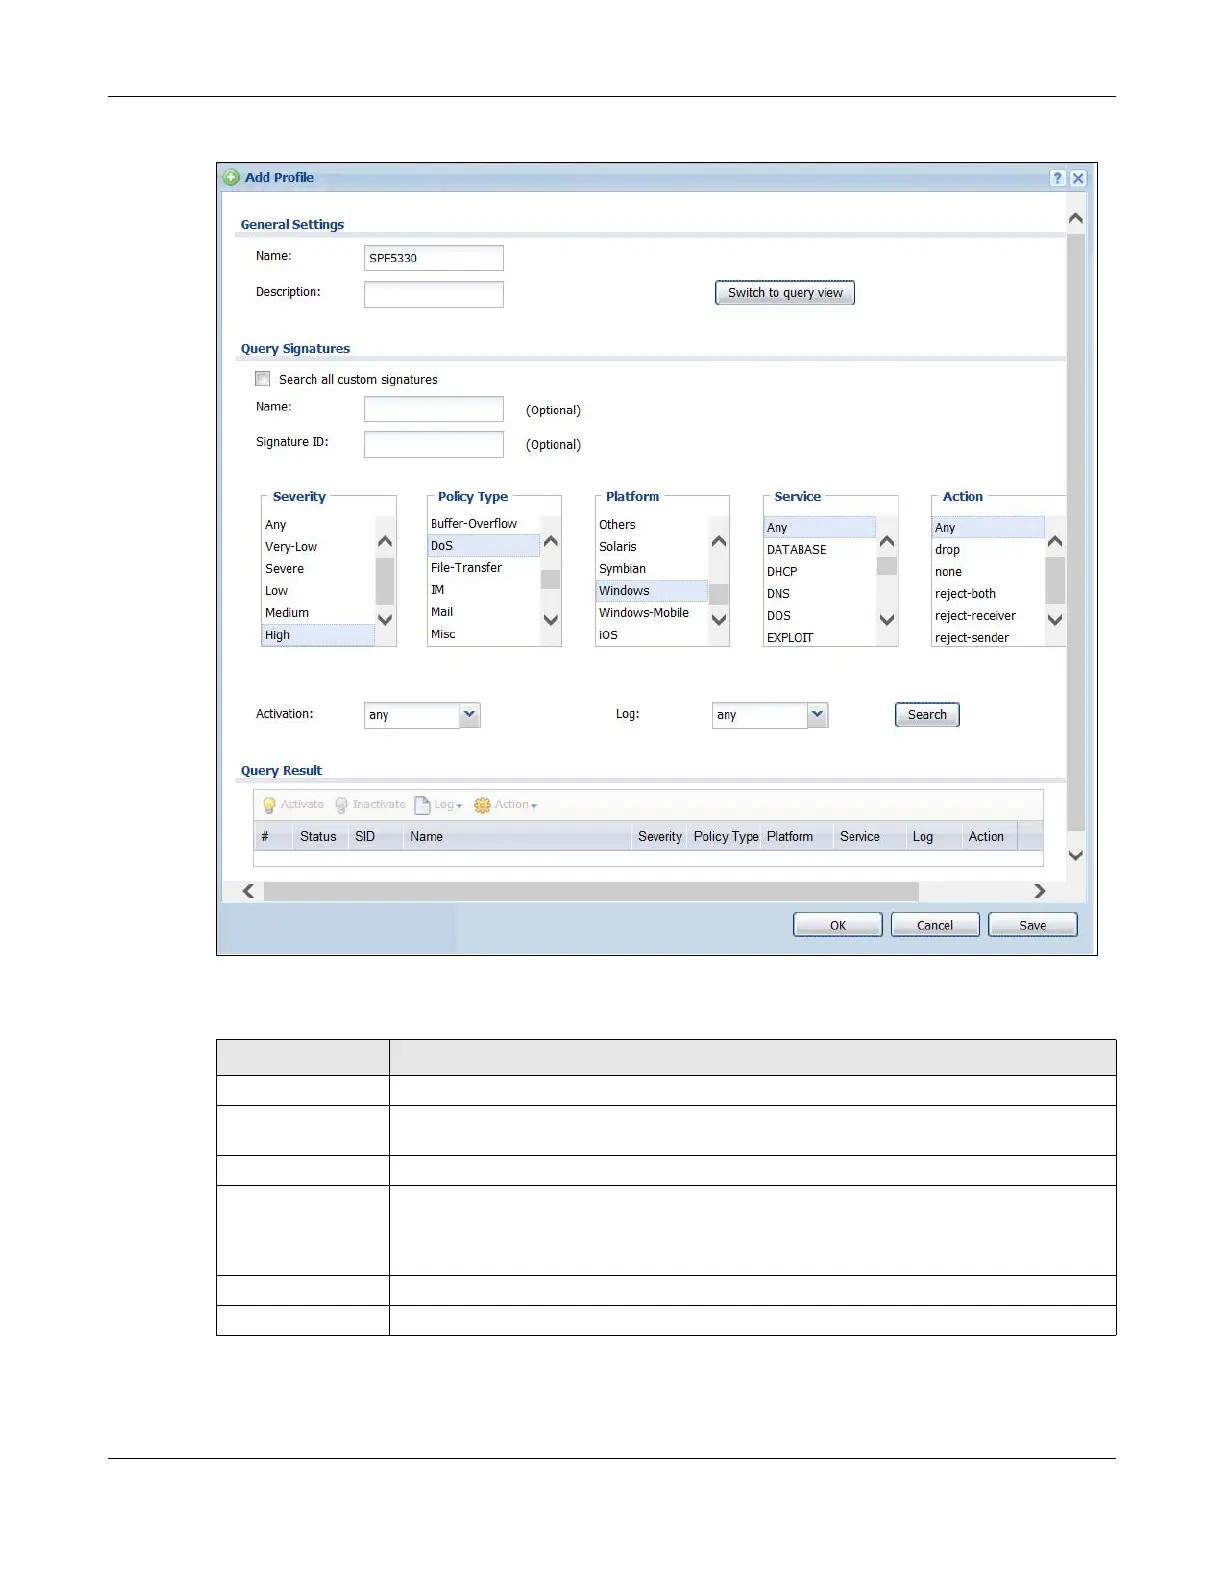This screenshot has height=1584, width=1224.
Task: Expand the Log dropdown
Action: (x=817, y=714)
